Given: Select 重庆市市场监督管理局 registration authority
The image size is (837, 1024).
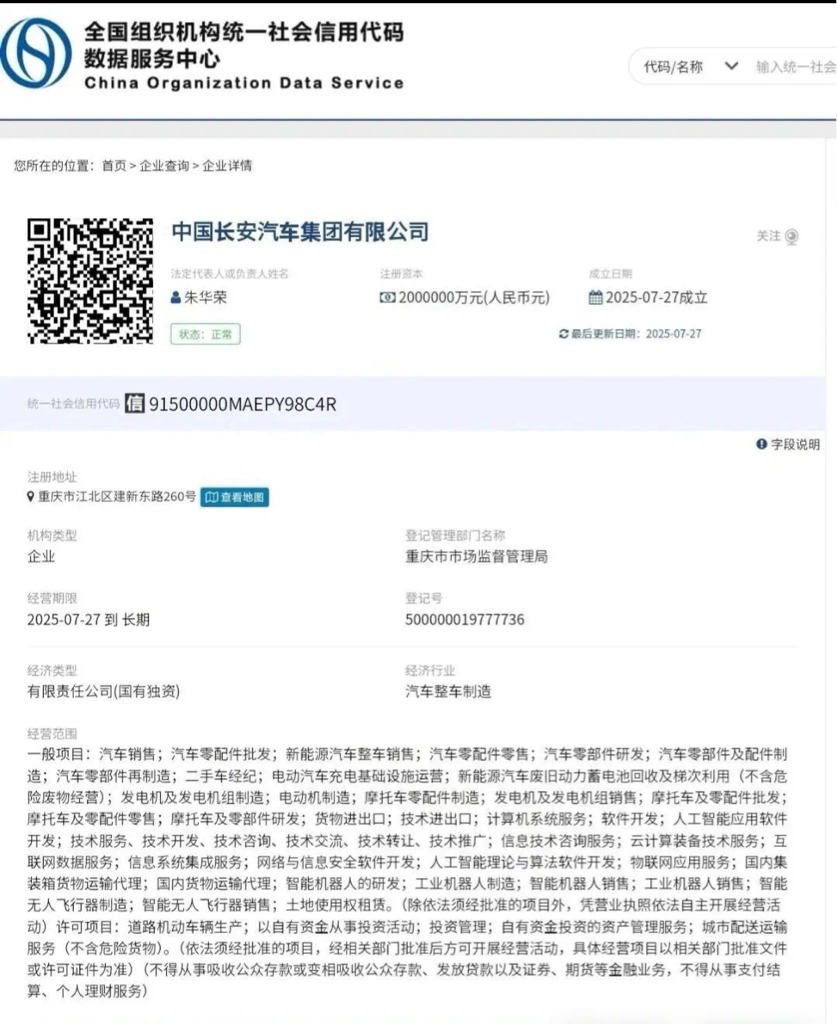Looking at the screenshot, I should click(477, 556).
